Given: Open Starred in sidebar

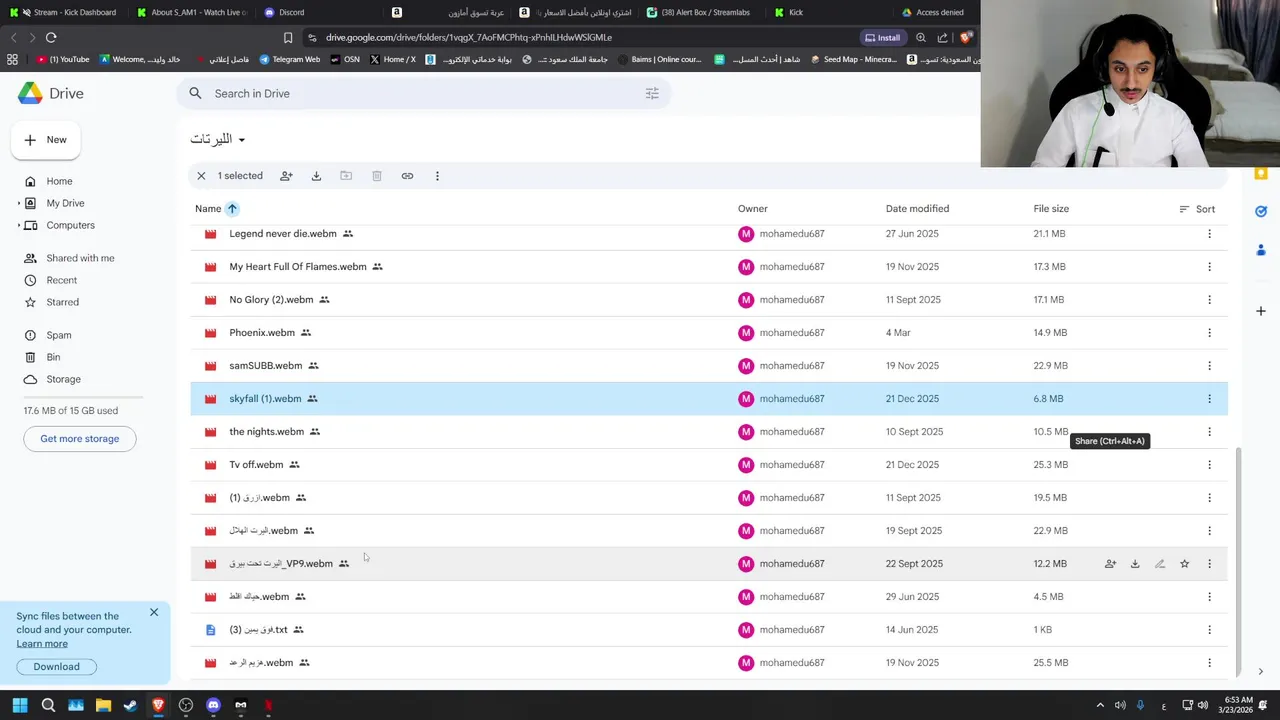Looking at the screenshot, I should coord(62,302).
